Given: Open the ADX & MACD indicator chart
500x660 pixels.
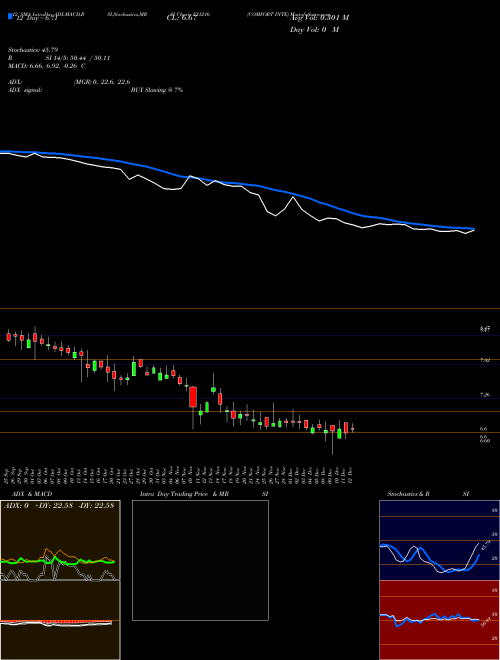Looking at the screenshot, I should 60,580.
